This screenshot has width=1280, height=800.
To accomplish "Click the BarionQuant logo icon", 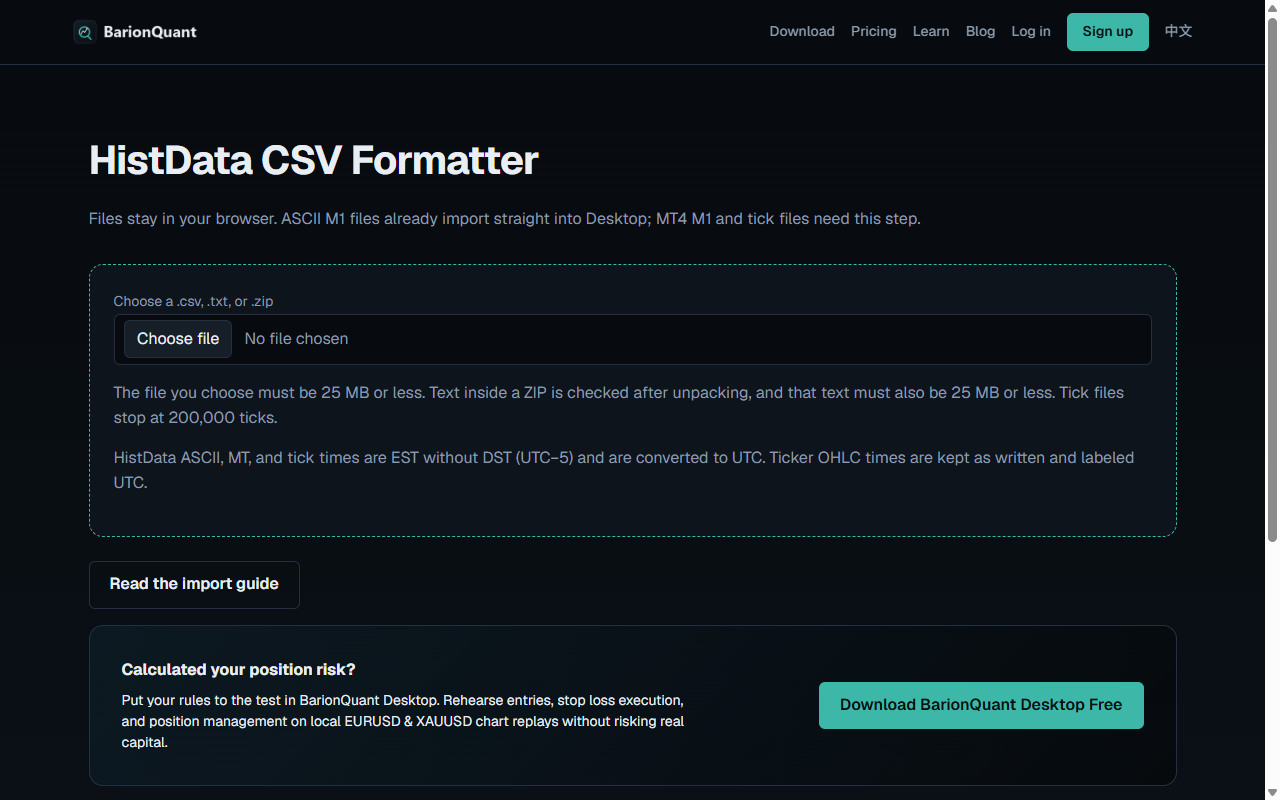I will (x=85, y=32).
